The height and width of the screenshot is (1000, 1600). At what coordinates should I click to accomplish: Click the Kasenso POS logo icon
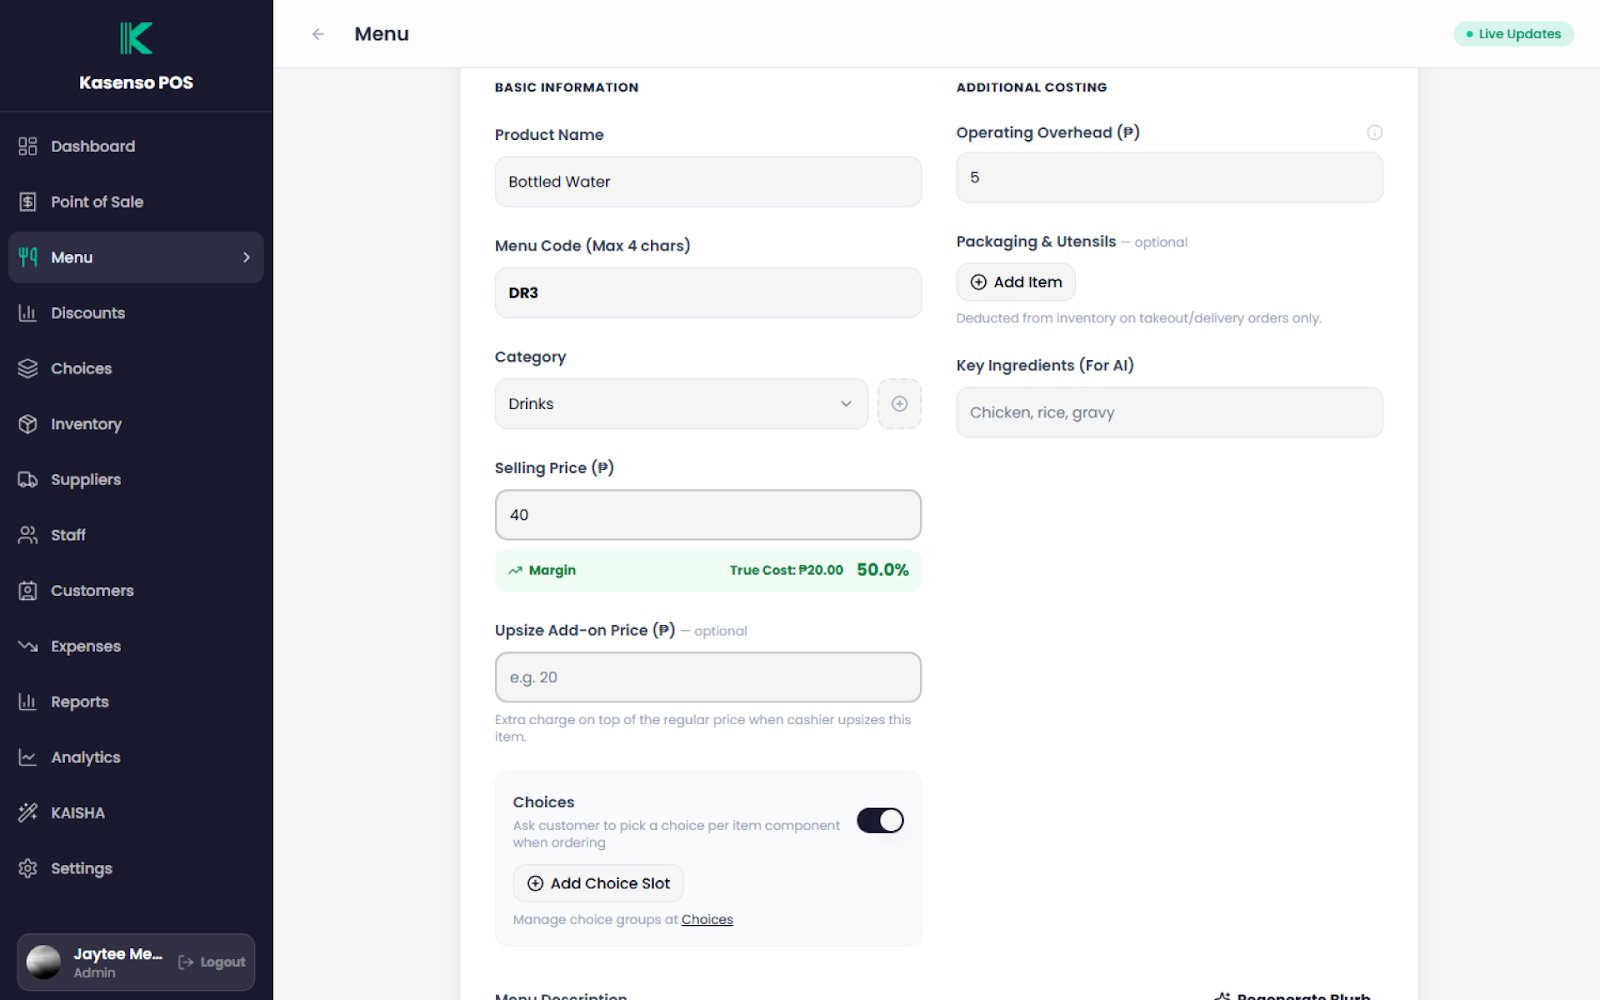coord(136,38)
